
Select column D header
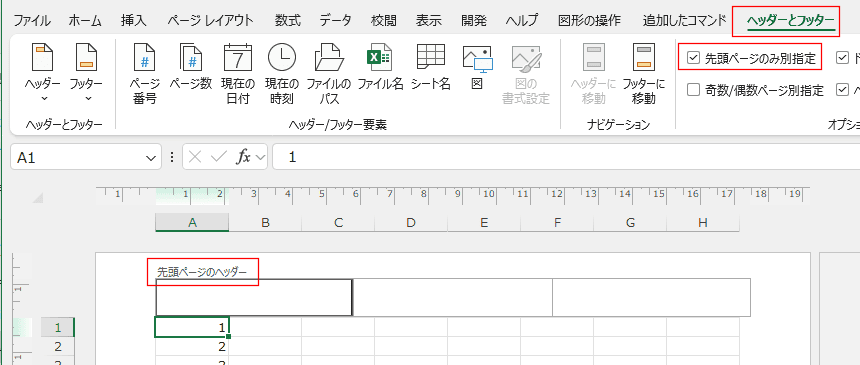coord(411,222)
